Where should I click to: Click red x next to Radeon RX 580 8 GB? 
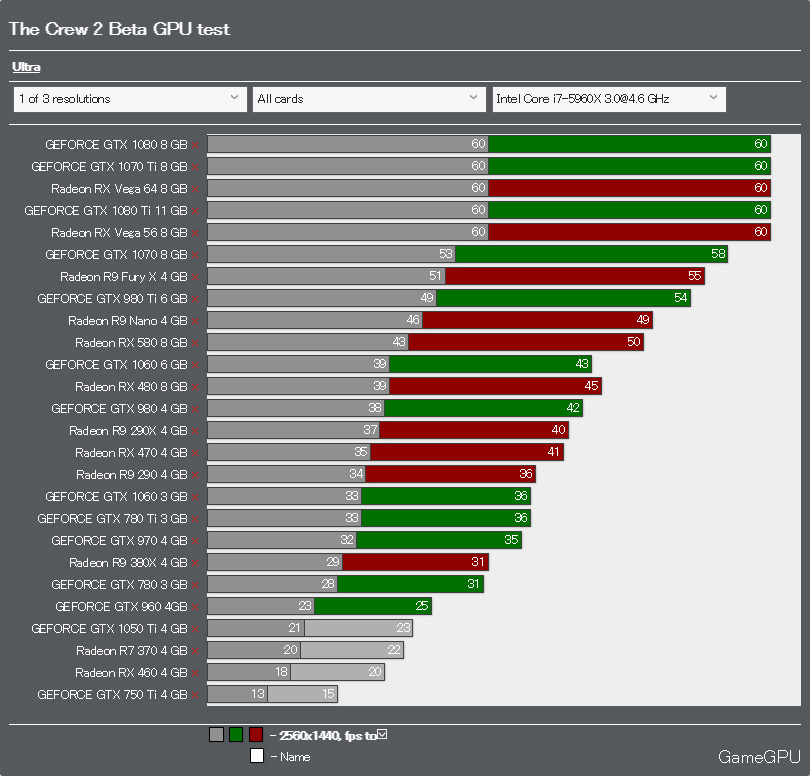tap(195, 343)
